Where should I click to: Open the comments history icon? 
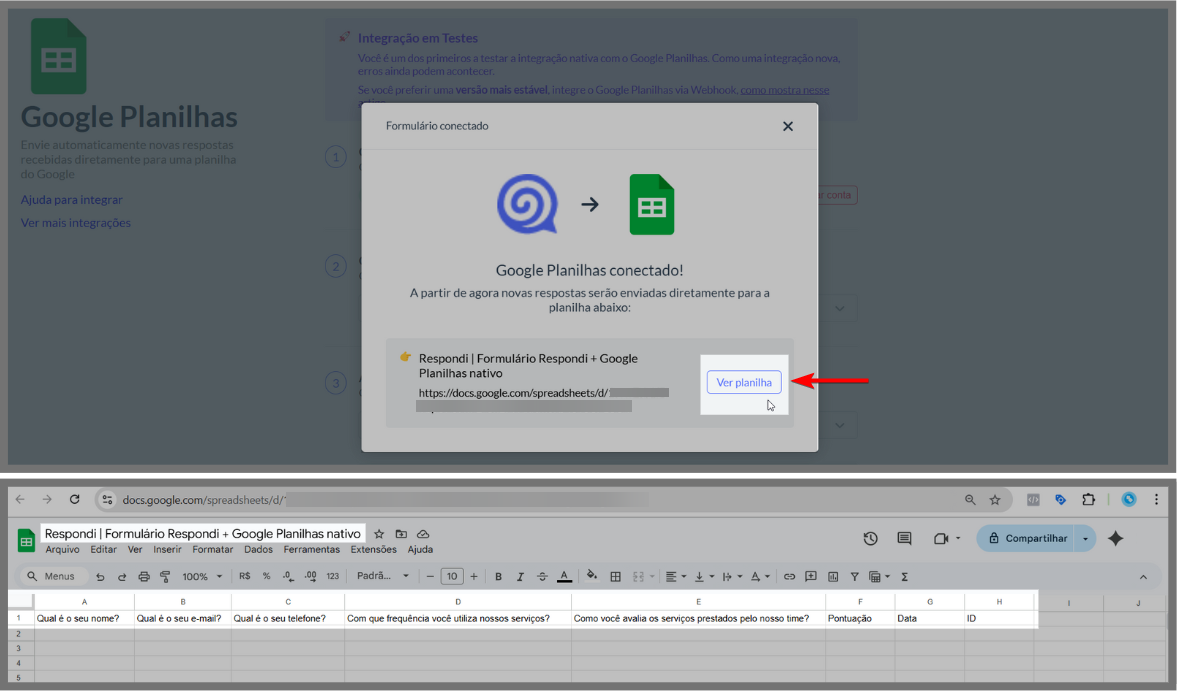(x=905, y=538)
